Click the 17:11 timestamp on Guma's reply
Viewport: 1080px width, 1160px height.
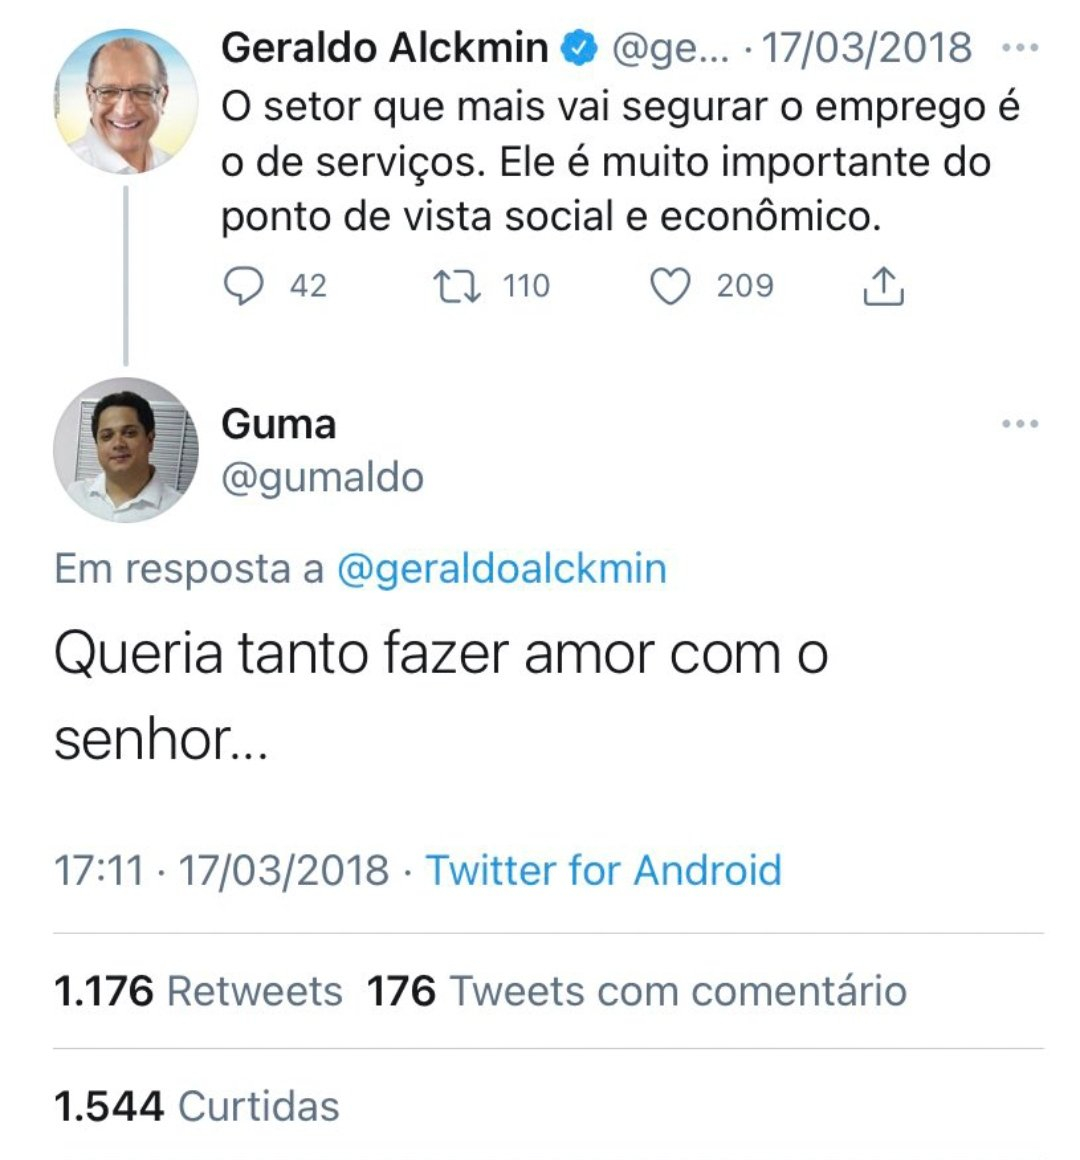click(x=98, y=870)
